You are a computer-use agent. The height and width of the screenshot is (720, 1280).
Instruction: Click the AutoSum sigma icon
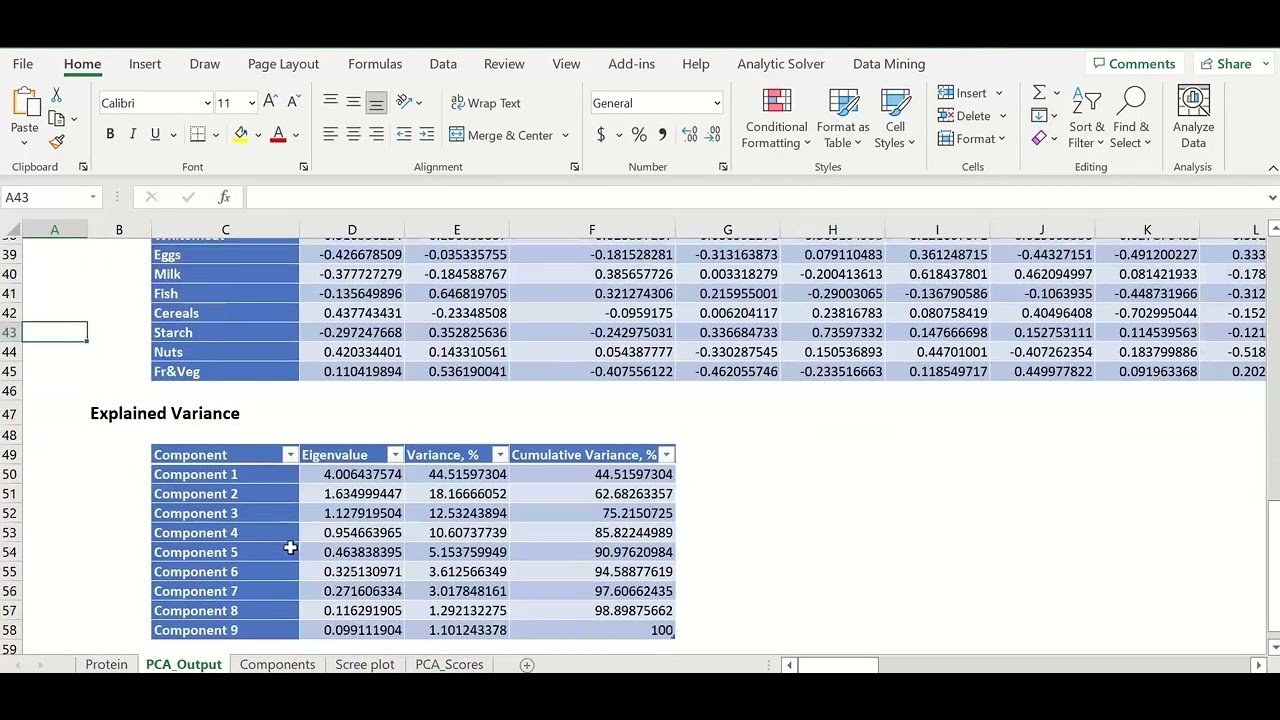coord(1039,93)
